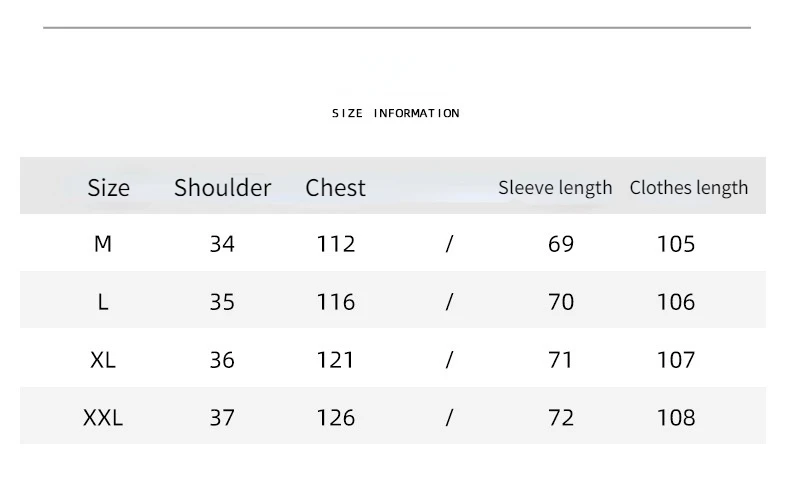
Task: Click sleeve length value 72
Action: click(x=561, y=418)
